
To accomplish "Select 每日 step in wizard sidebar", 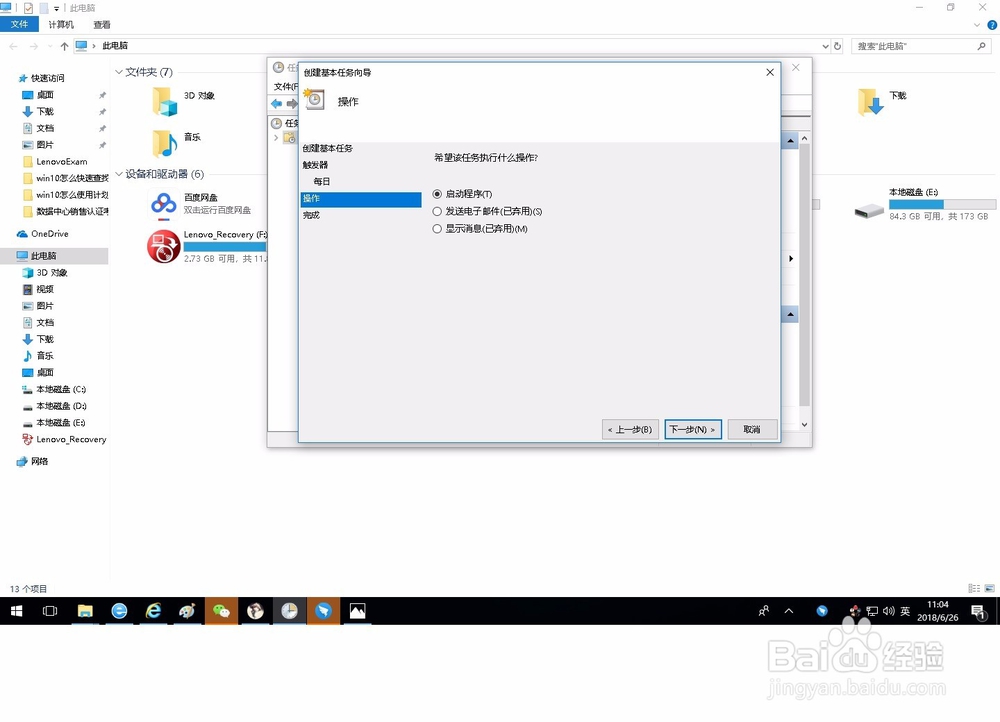I will tap(321, 181).
